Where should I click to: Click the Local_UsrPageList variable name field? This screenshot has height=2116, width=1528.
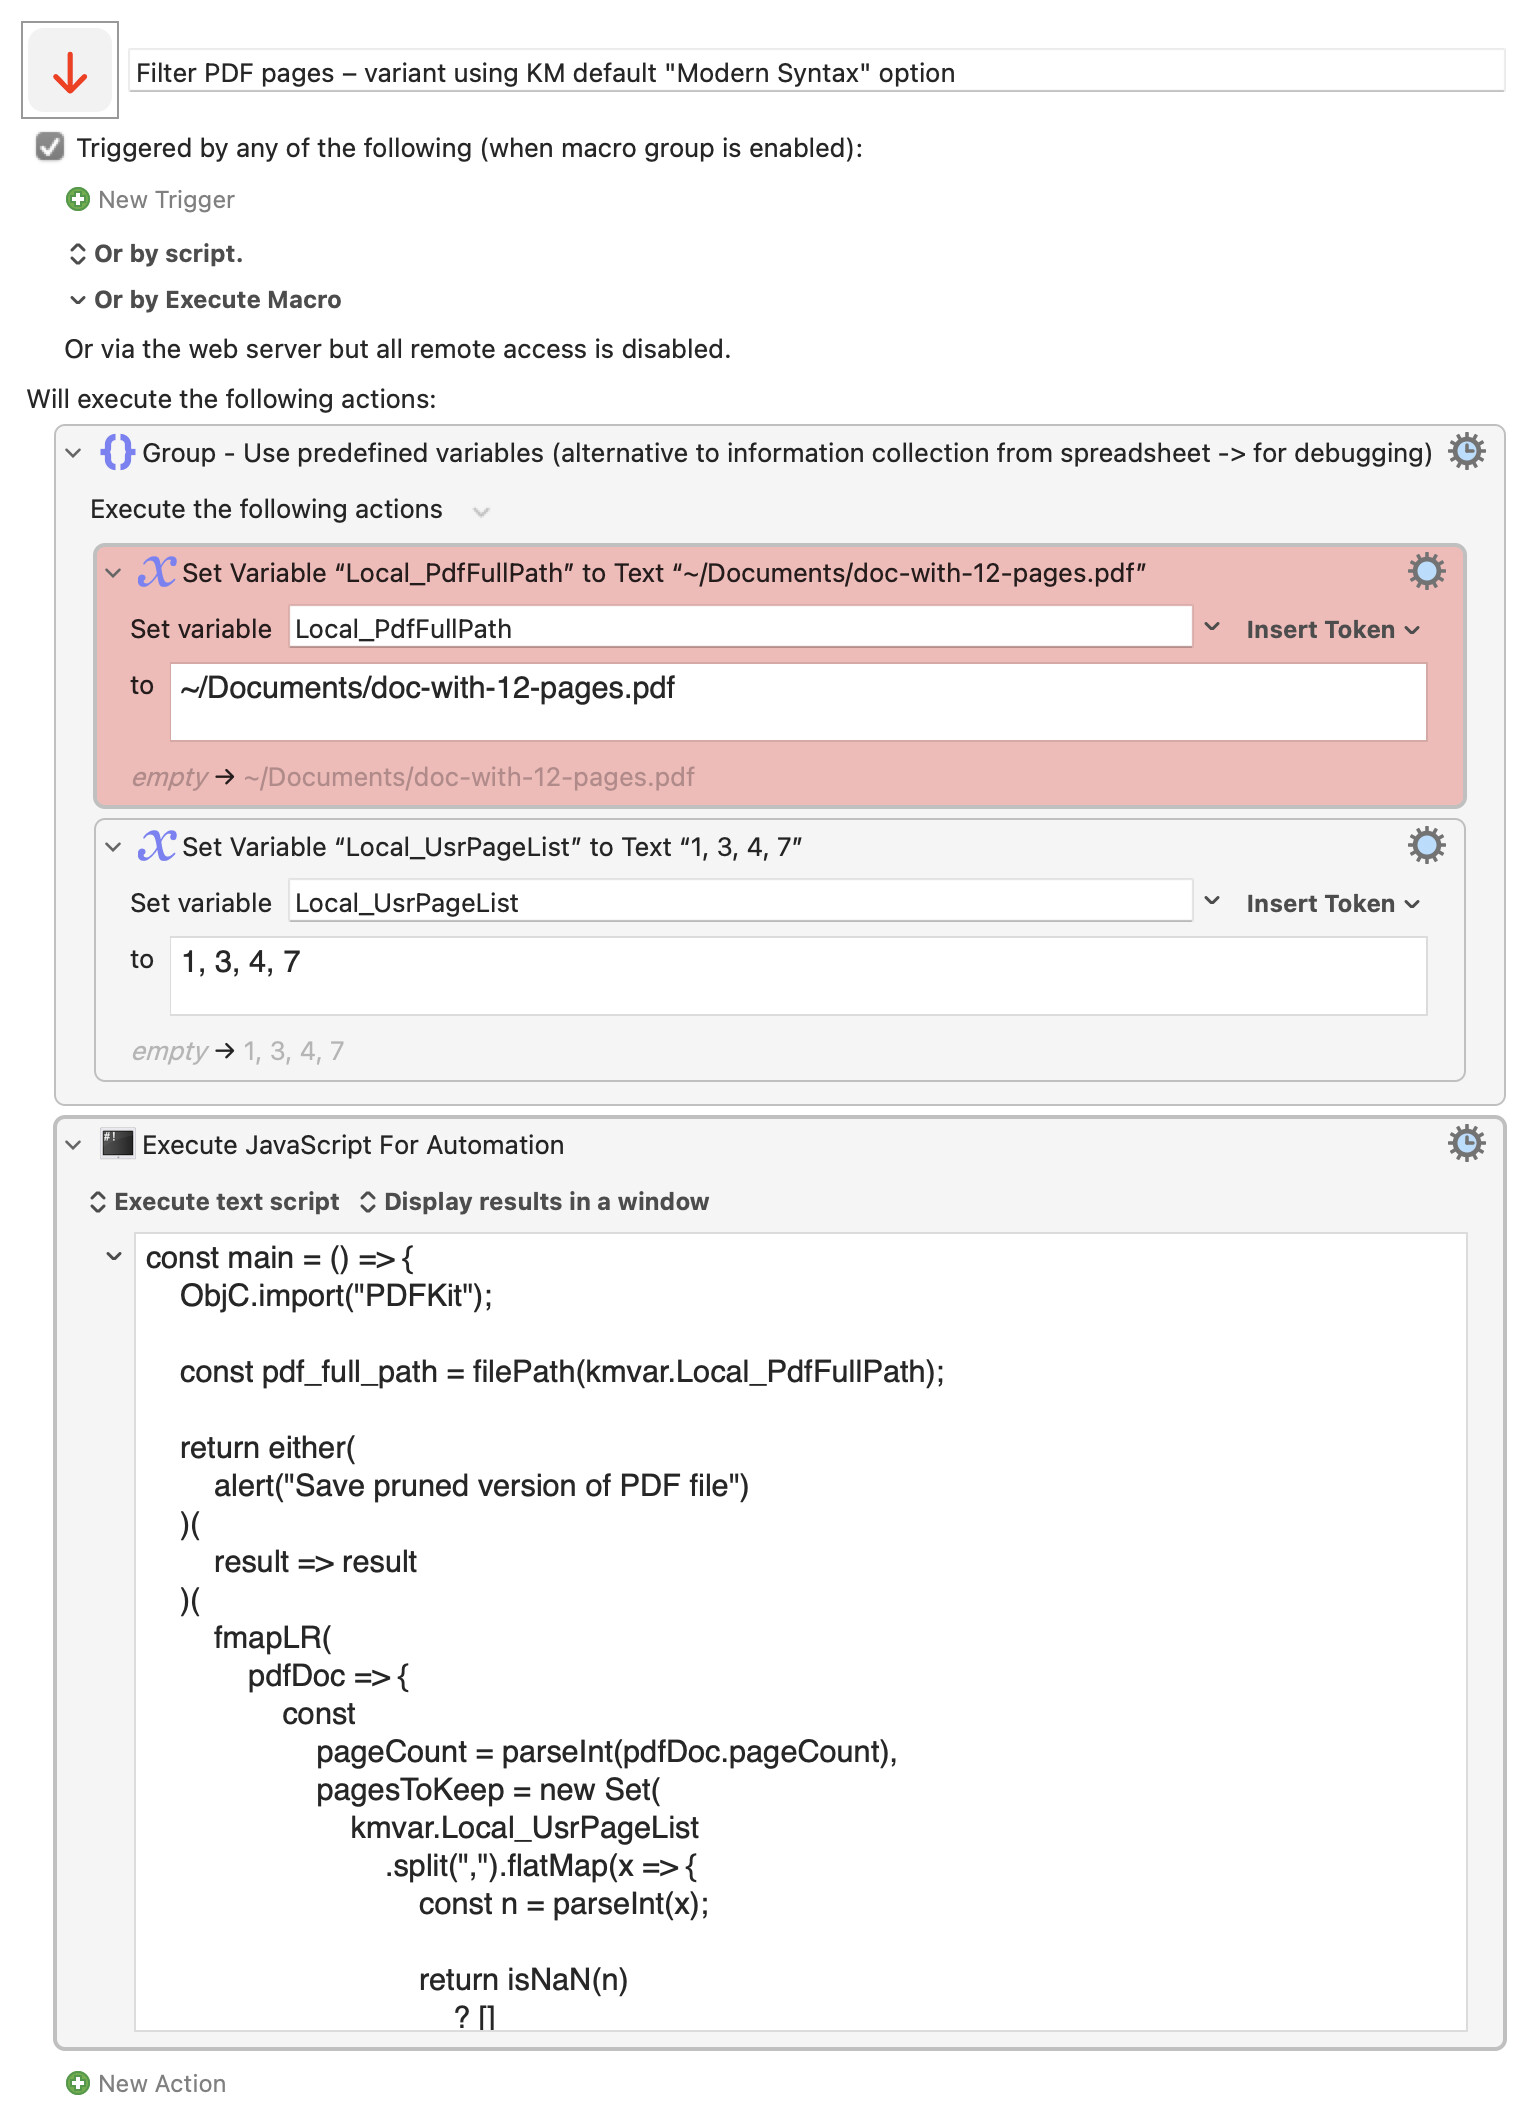740,902
